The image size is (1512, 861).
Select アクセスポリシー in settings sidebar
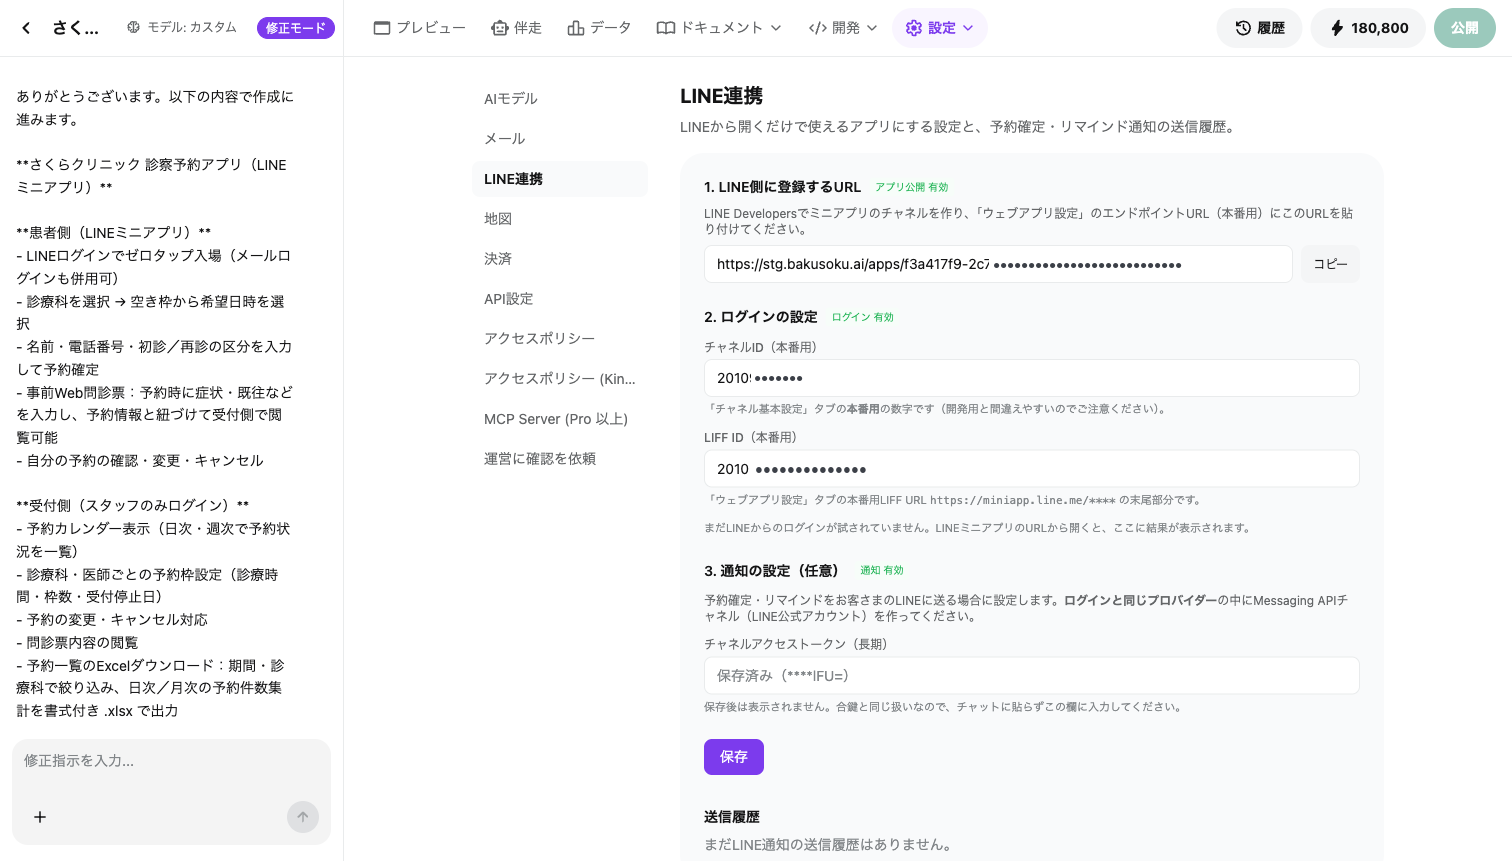point(560,339)
